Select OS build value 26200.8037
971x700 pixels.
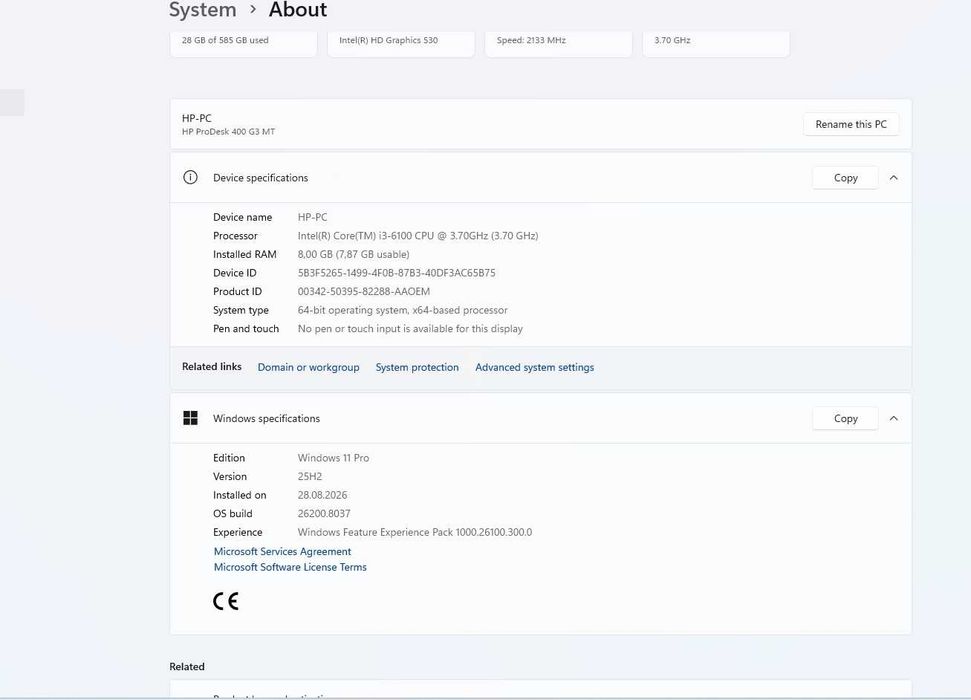pos(324,514)
